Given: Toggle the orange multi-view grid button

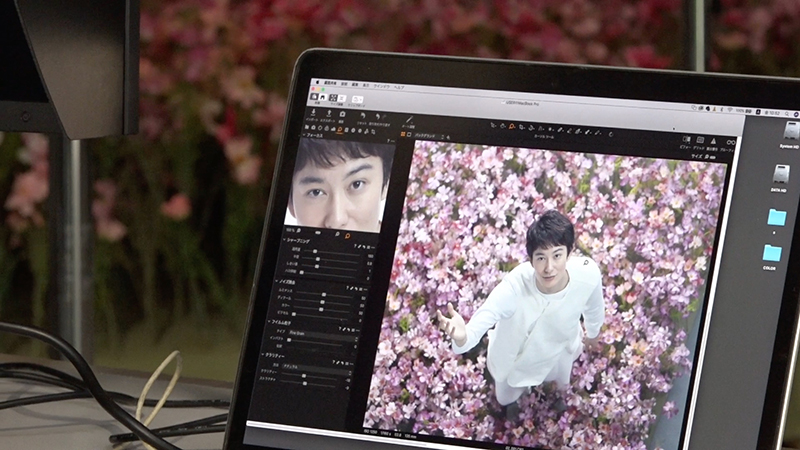Looking at the screenshot, I should 403,134.
